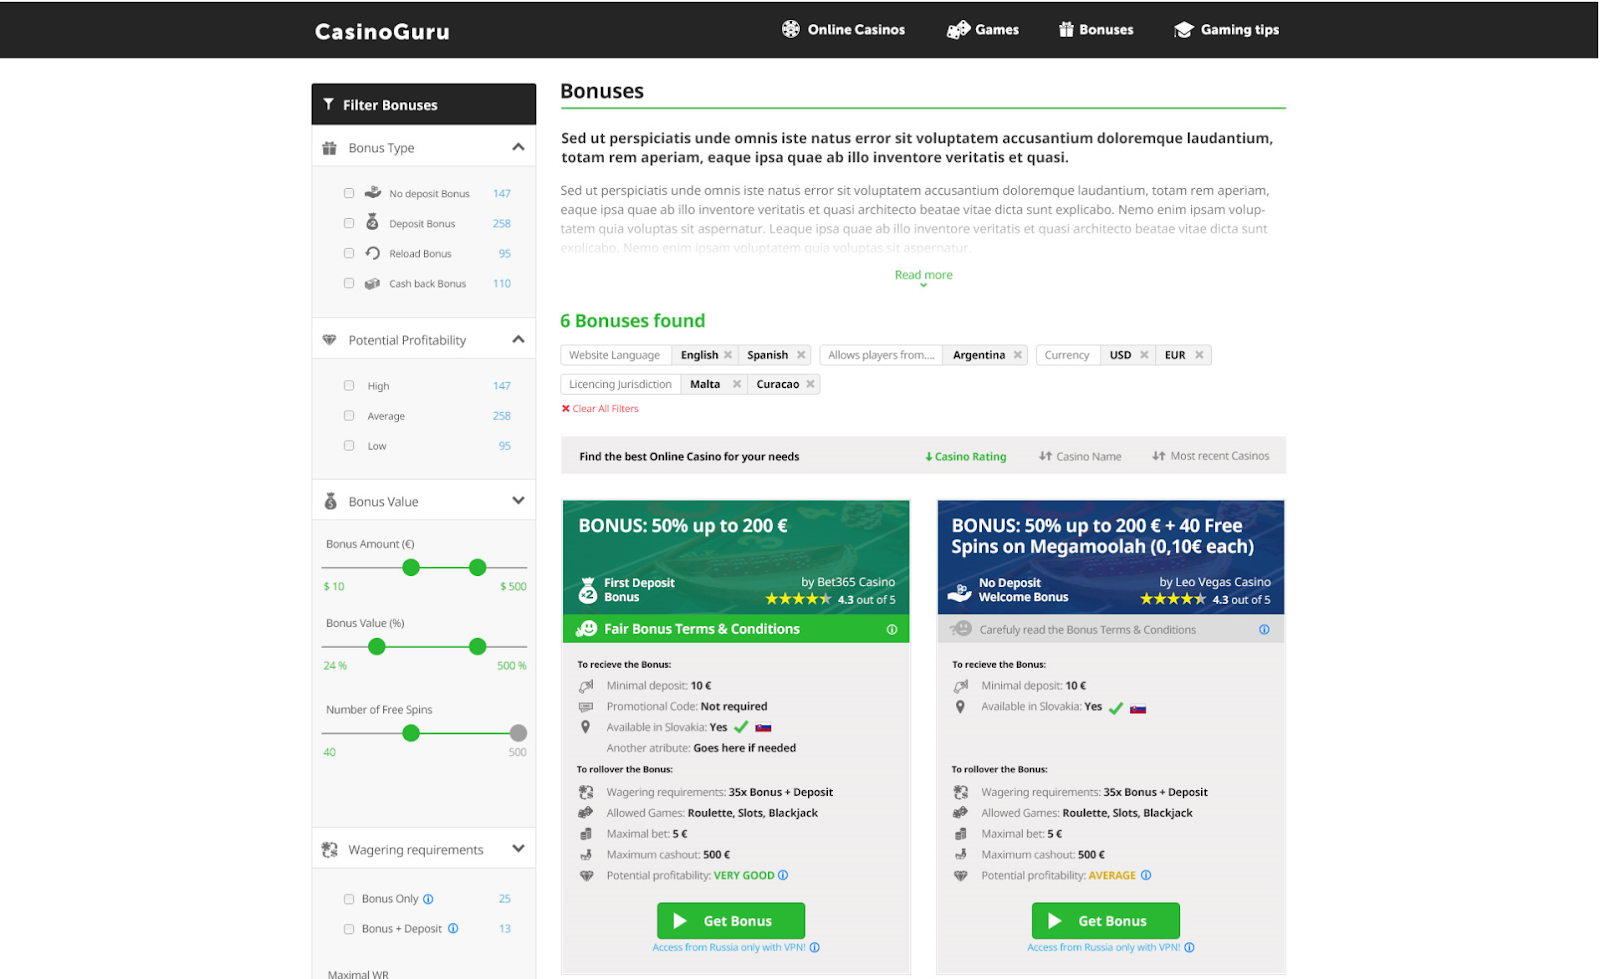
Task: Check the Bonus Only wagering checkbox
Action: pyautogui.click(x=349, y=899)
